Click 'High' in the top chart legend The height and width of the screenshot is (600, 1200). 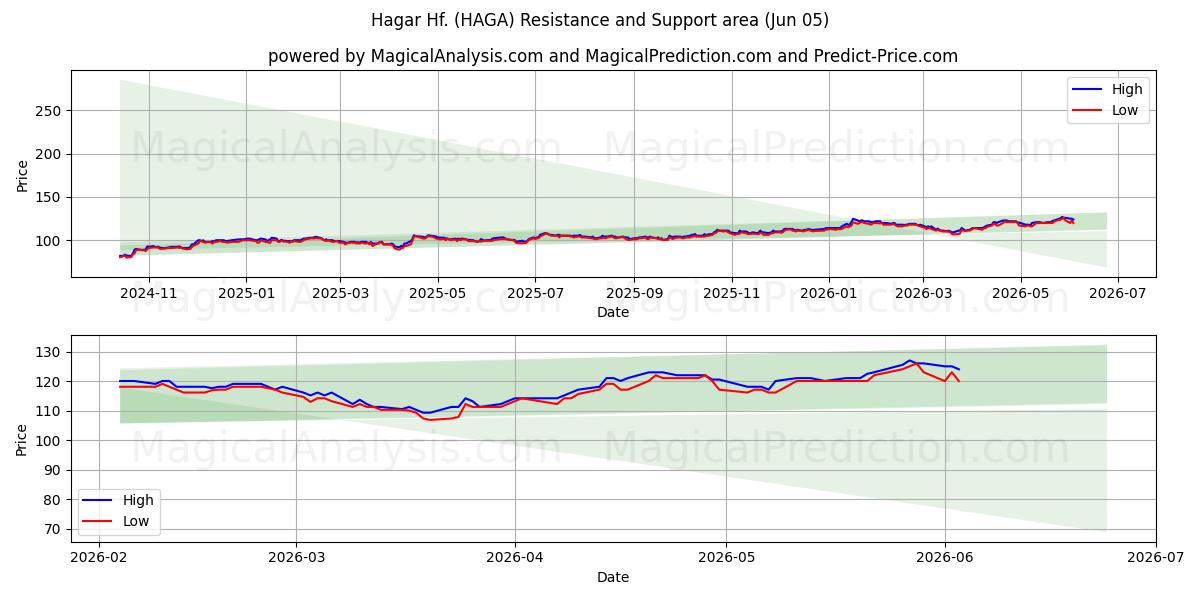click(x=1127, y=89)
